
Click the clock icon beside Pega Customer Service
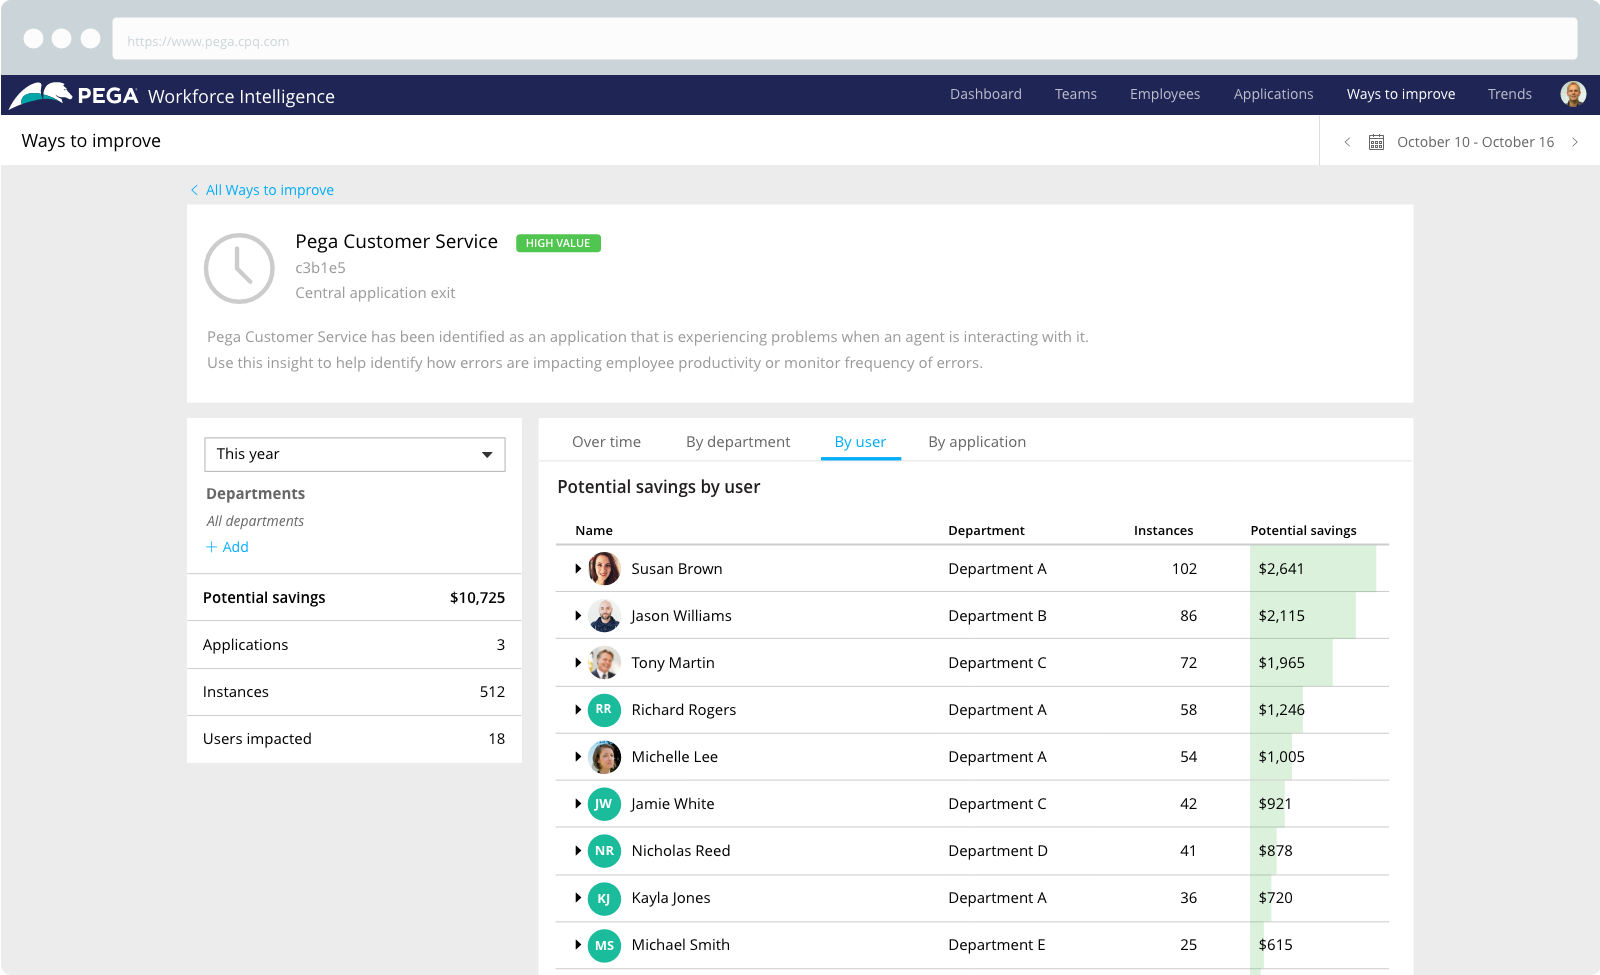click(239, 268)
